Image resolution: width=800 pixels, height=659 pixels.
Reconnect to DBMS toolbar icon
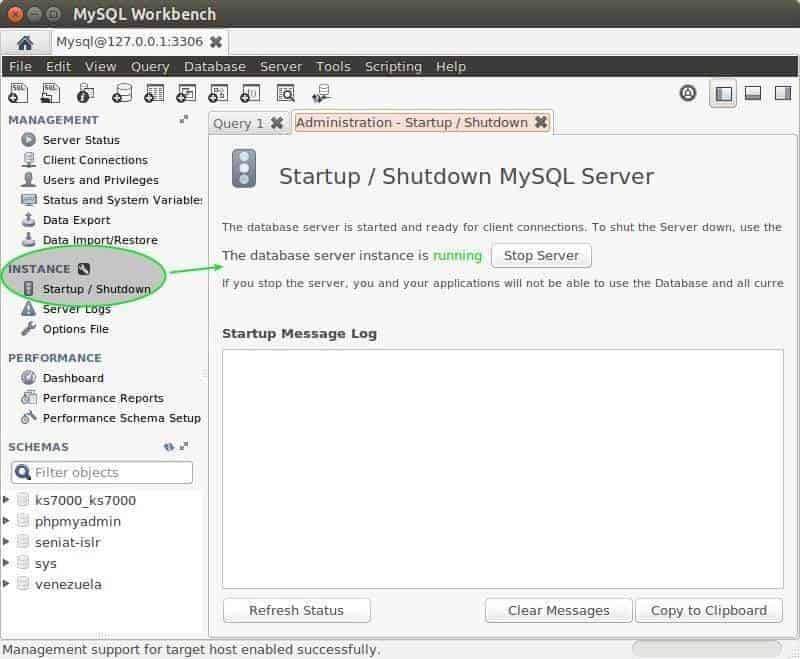tap(321, 93)
